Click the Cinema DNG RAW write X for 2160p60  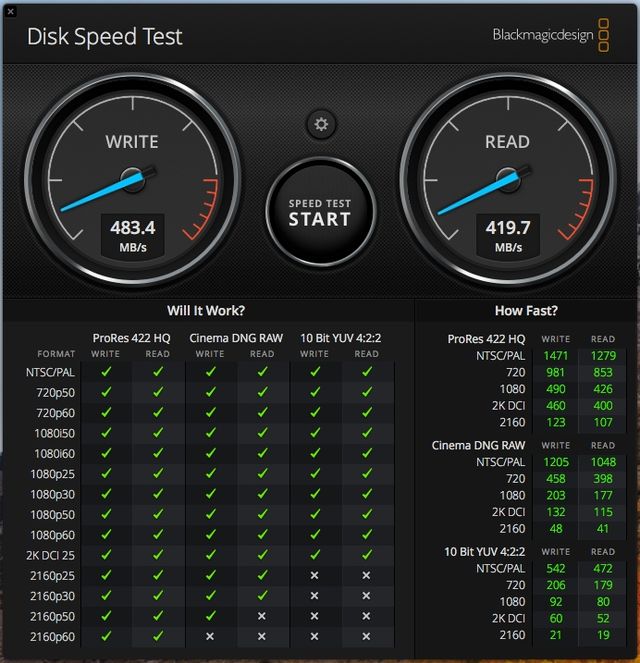210,636
